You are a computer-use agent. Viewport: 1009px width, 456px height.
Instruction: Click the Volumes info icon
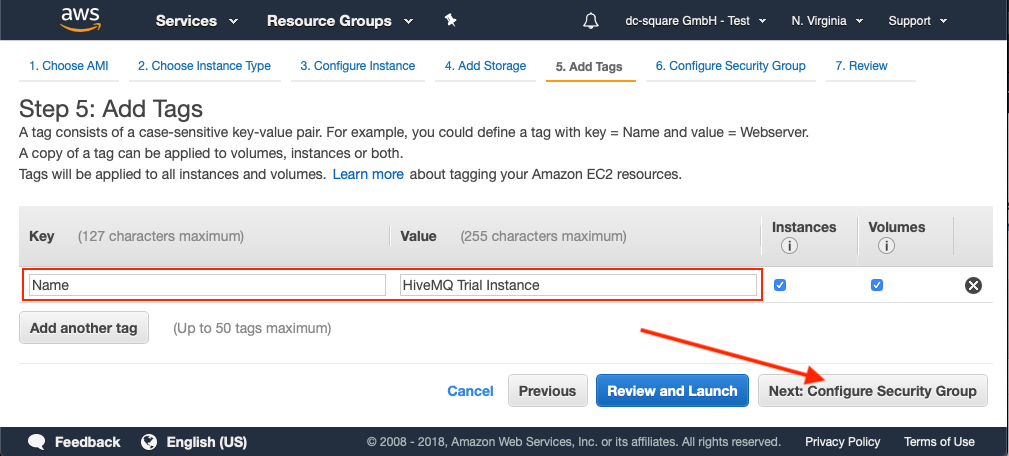pos(885,246)
